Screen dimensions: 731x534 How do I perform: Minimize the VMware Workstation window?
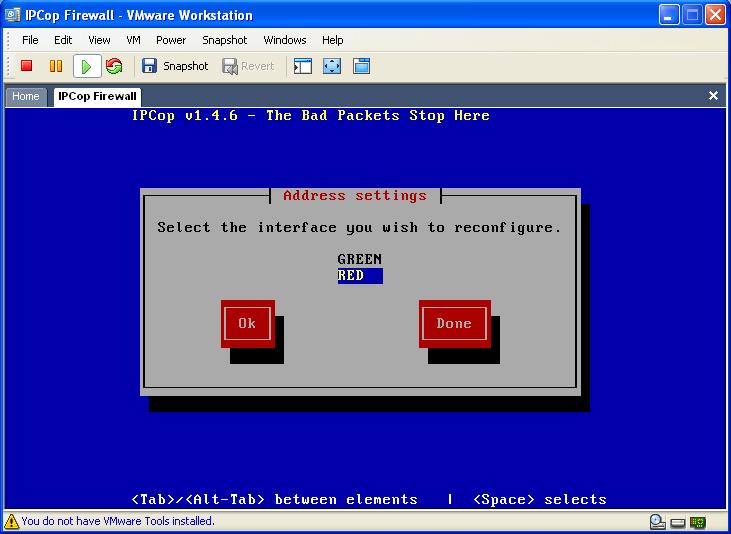[669, 15]
